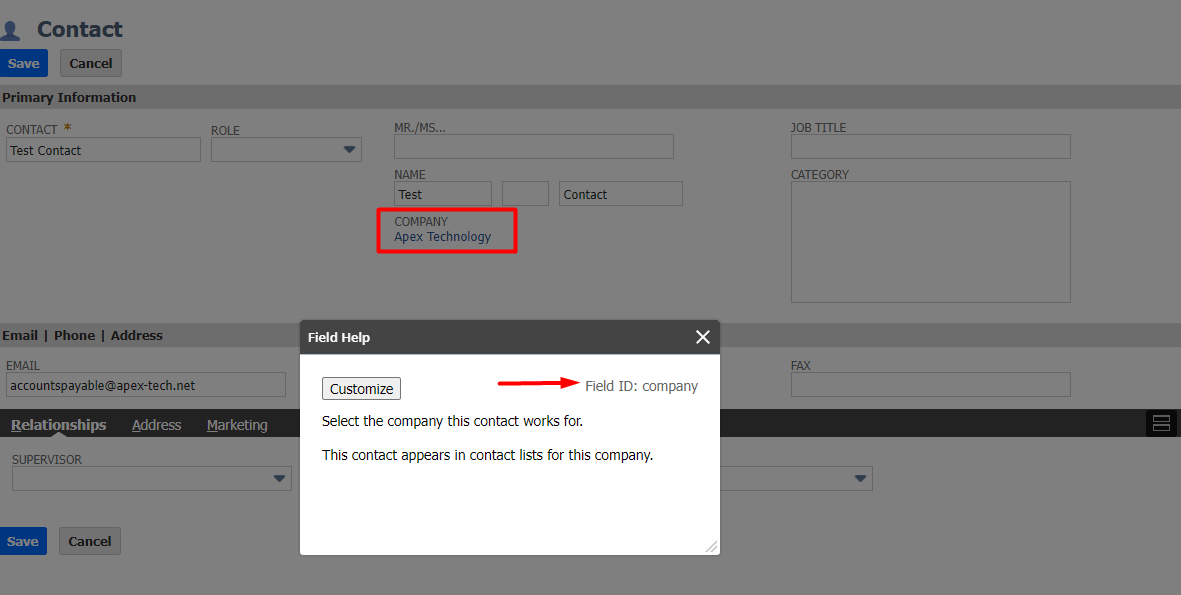Open the dropdown right of Field Help

coord(859,479)
